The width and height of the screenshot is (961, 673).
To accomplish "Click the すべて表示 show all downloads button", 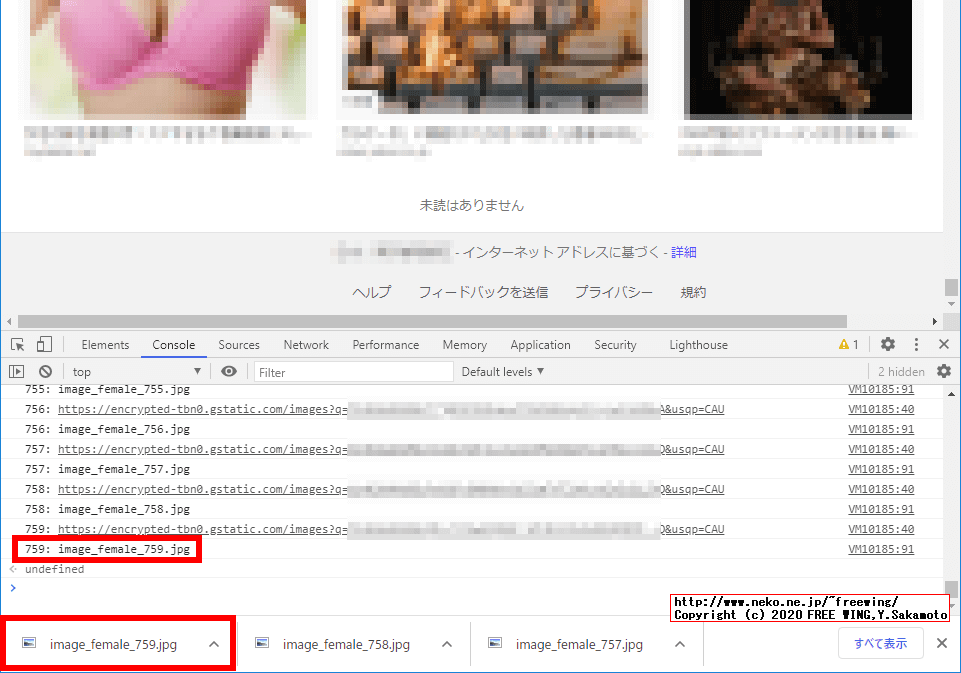I will pyautogui.click(x=880, y=643).
